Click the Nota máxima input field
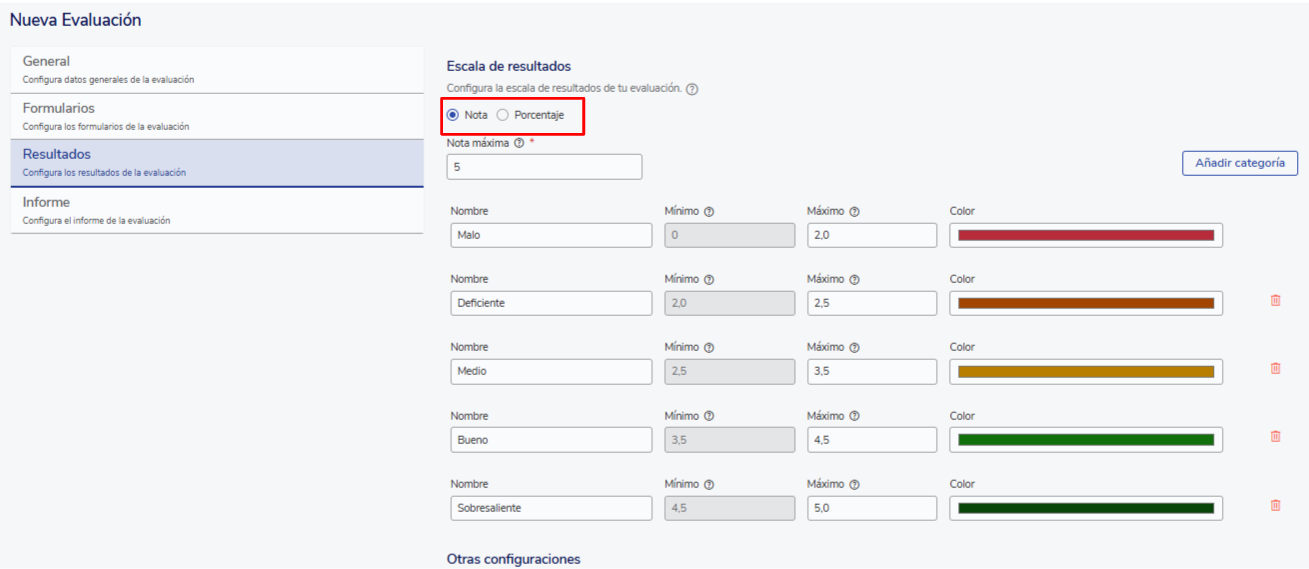1309x569 pixels. coord(544,167)
